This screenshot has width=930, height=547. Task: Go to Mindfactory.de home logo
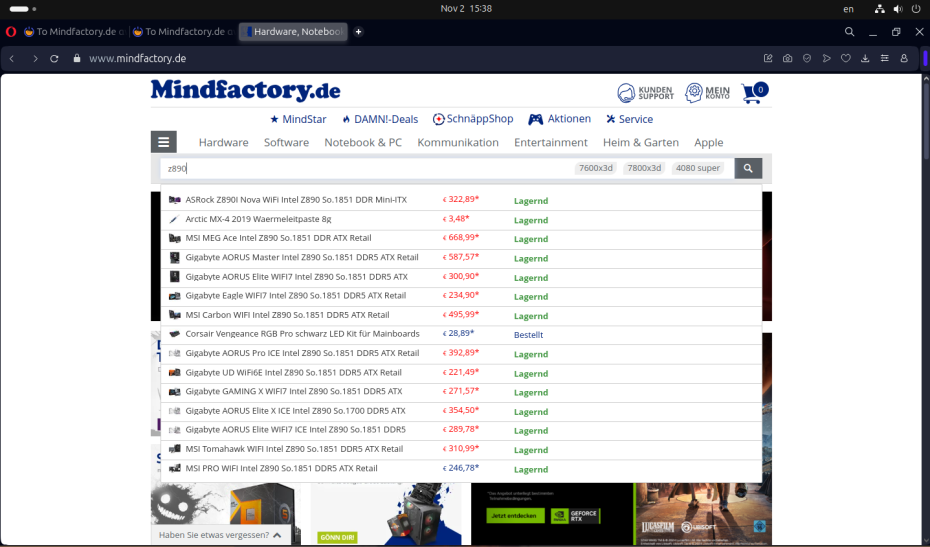(246, 90)
